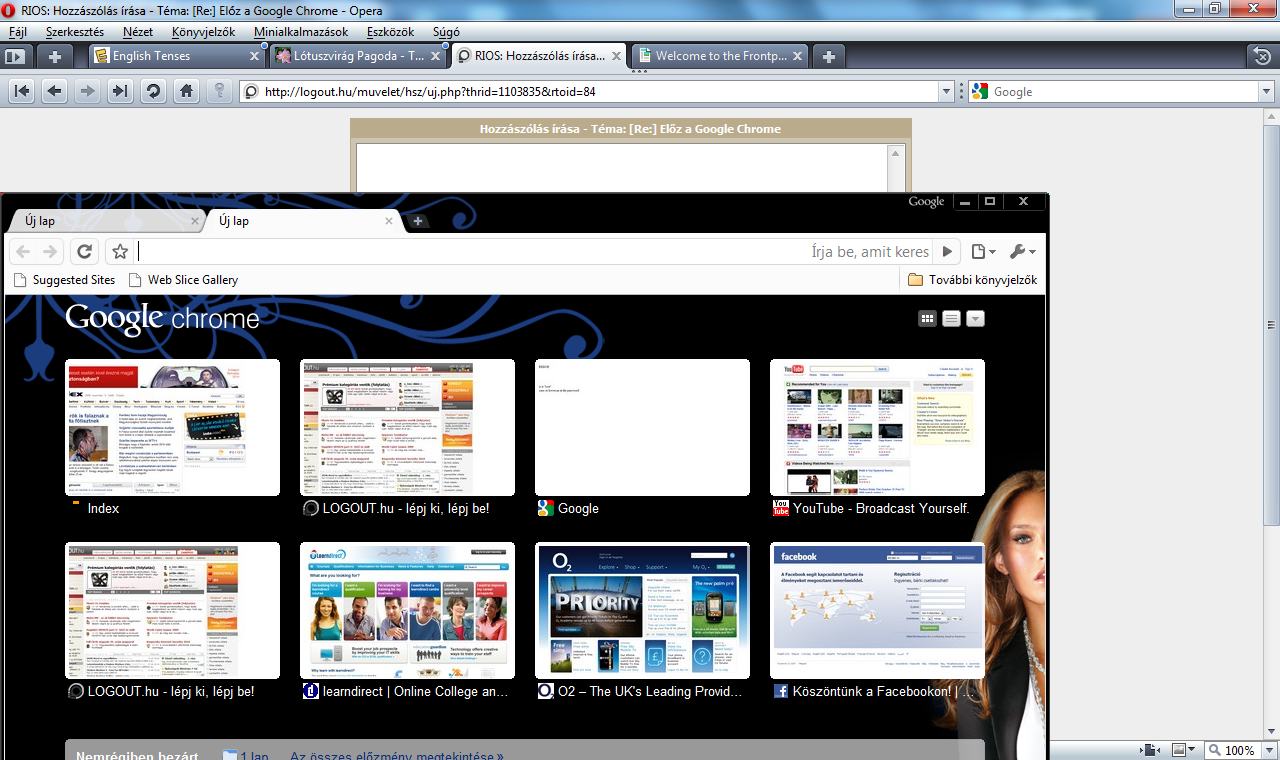
Task: Open the learndirect page thumbnail
Action: (407, 610)
